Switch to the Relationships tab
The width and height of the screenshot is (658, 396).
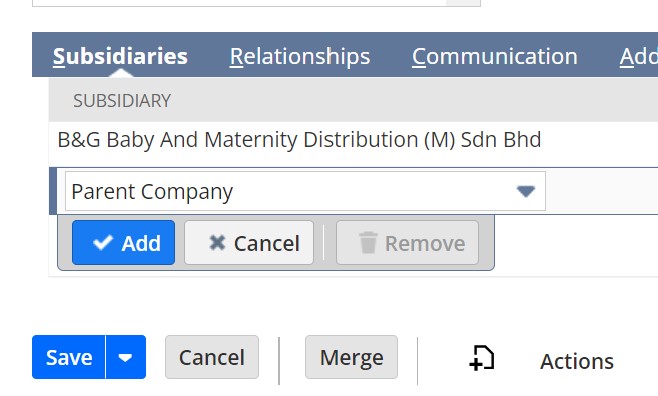(300, 56)
